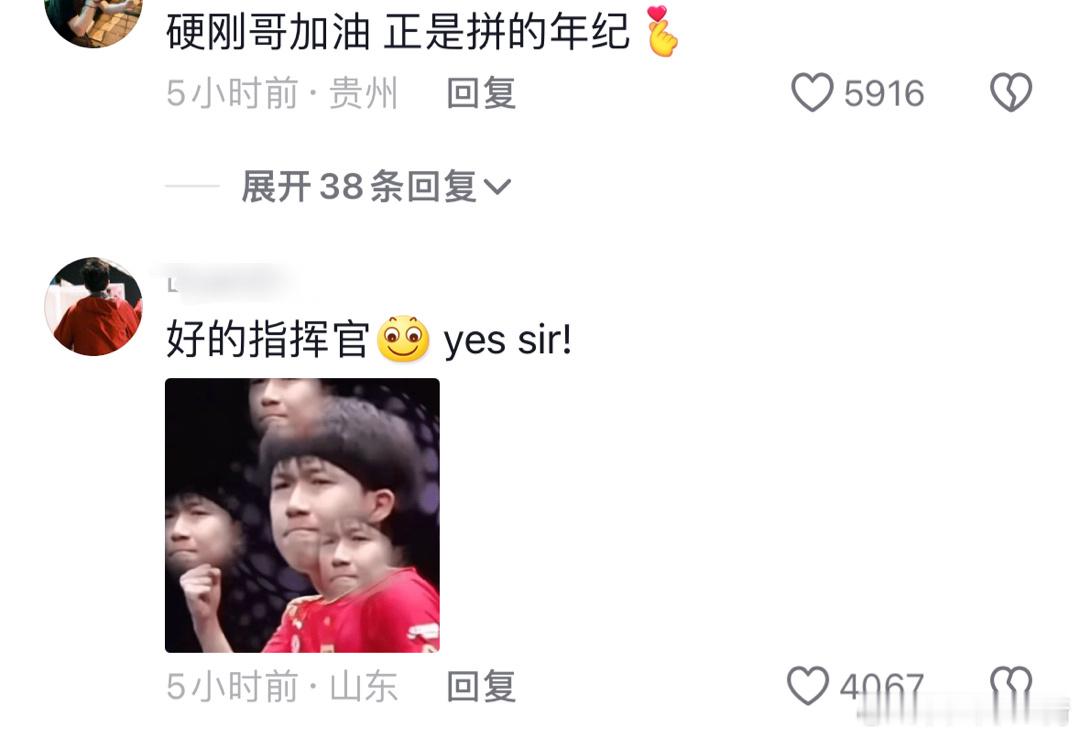Tap the chevron beside 展开38条回复
This screenshot has height=736, width=1080.
(x=497, y=187)
